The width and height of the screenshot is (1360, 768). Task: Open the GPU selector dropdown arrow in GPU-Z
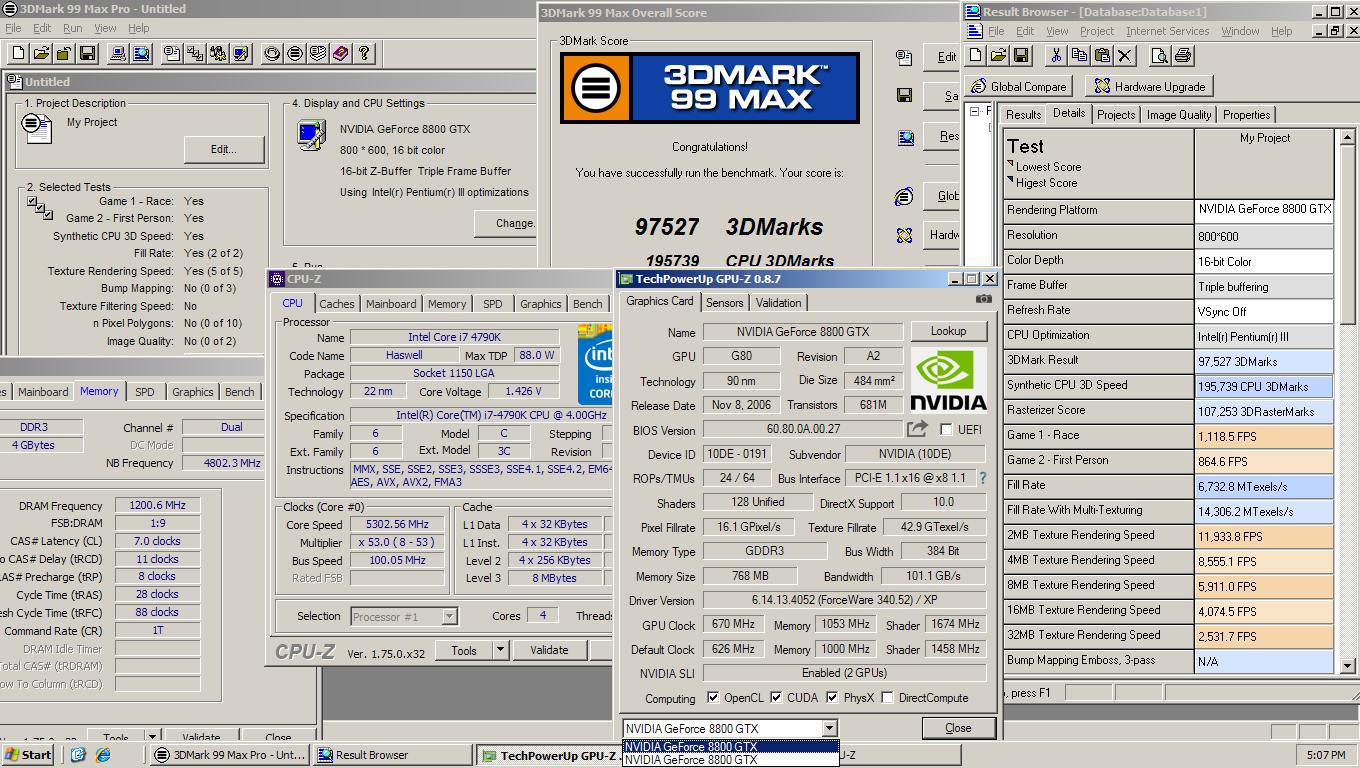pos(829,728)
